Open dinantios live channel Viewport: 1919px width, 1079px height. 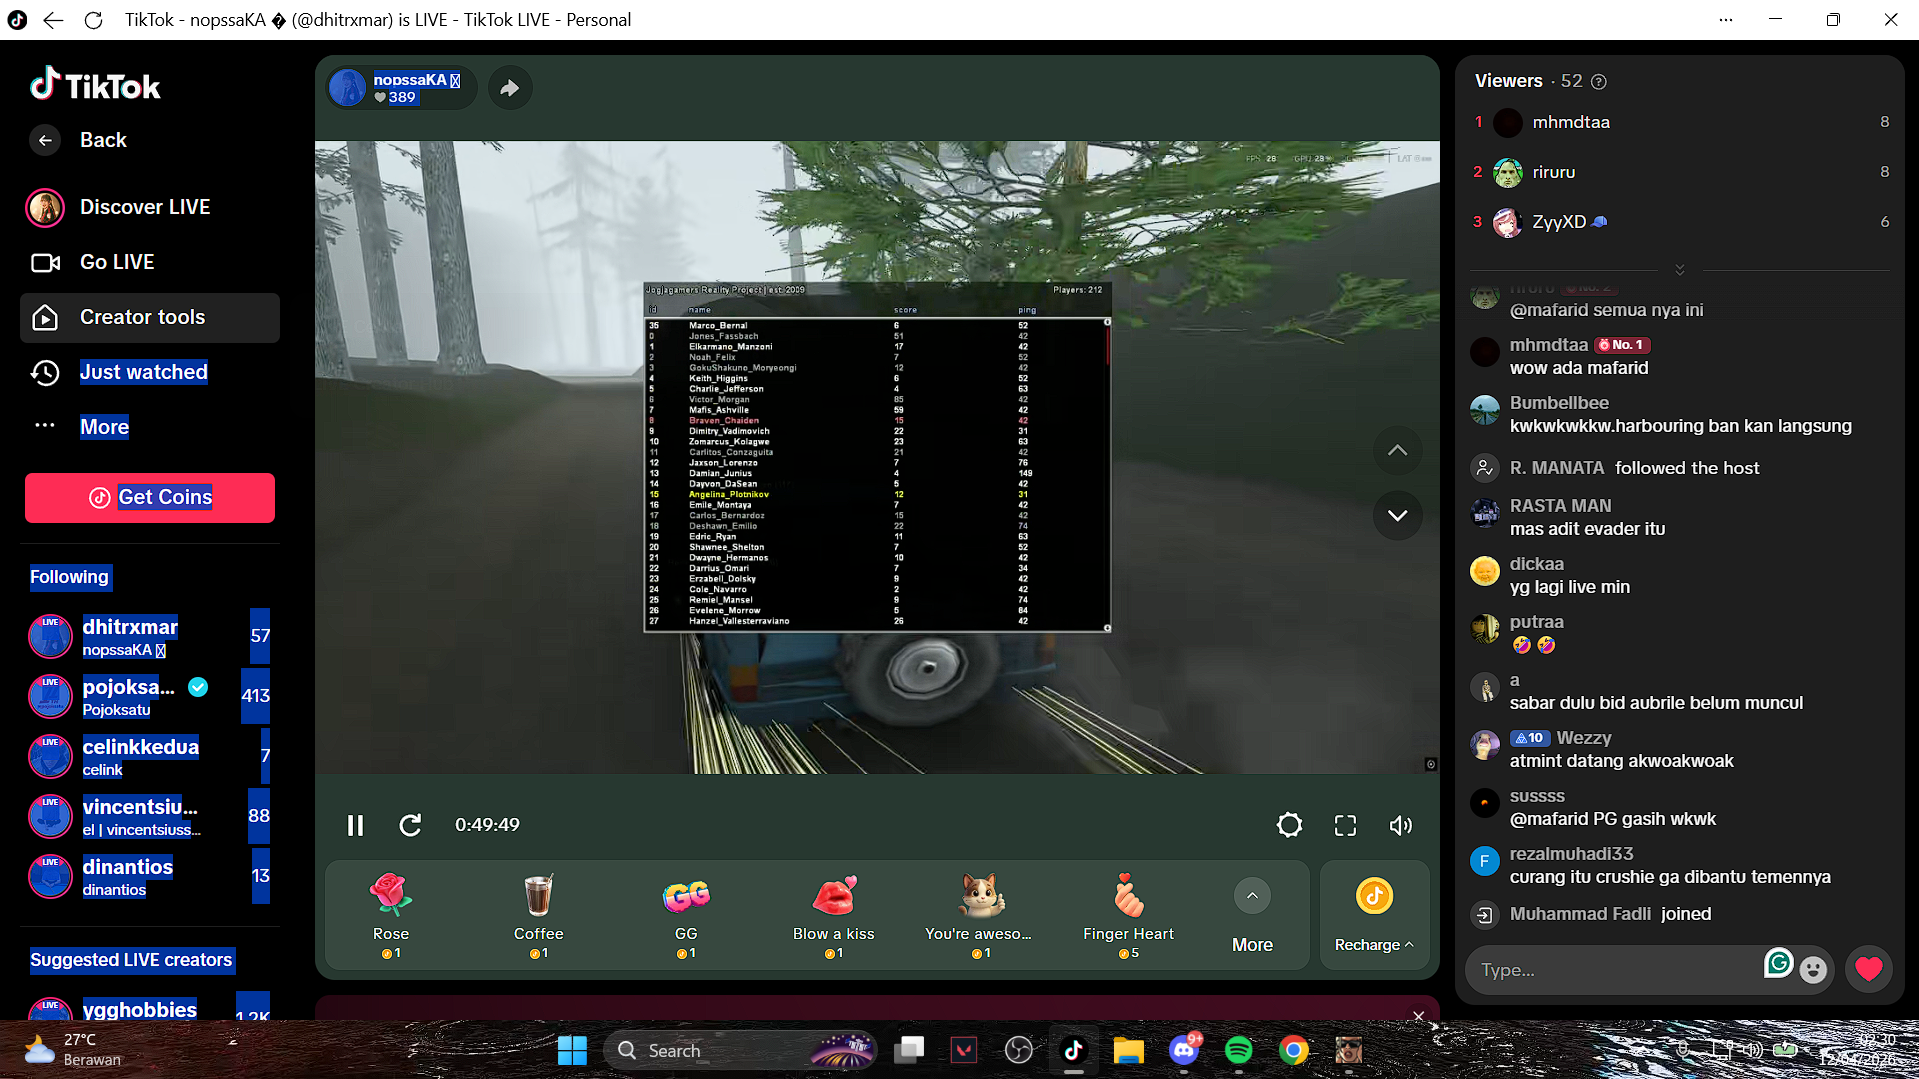150,877
